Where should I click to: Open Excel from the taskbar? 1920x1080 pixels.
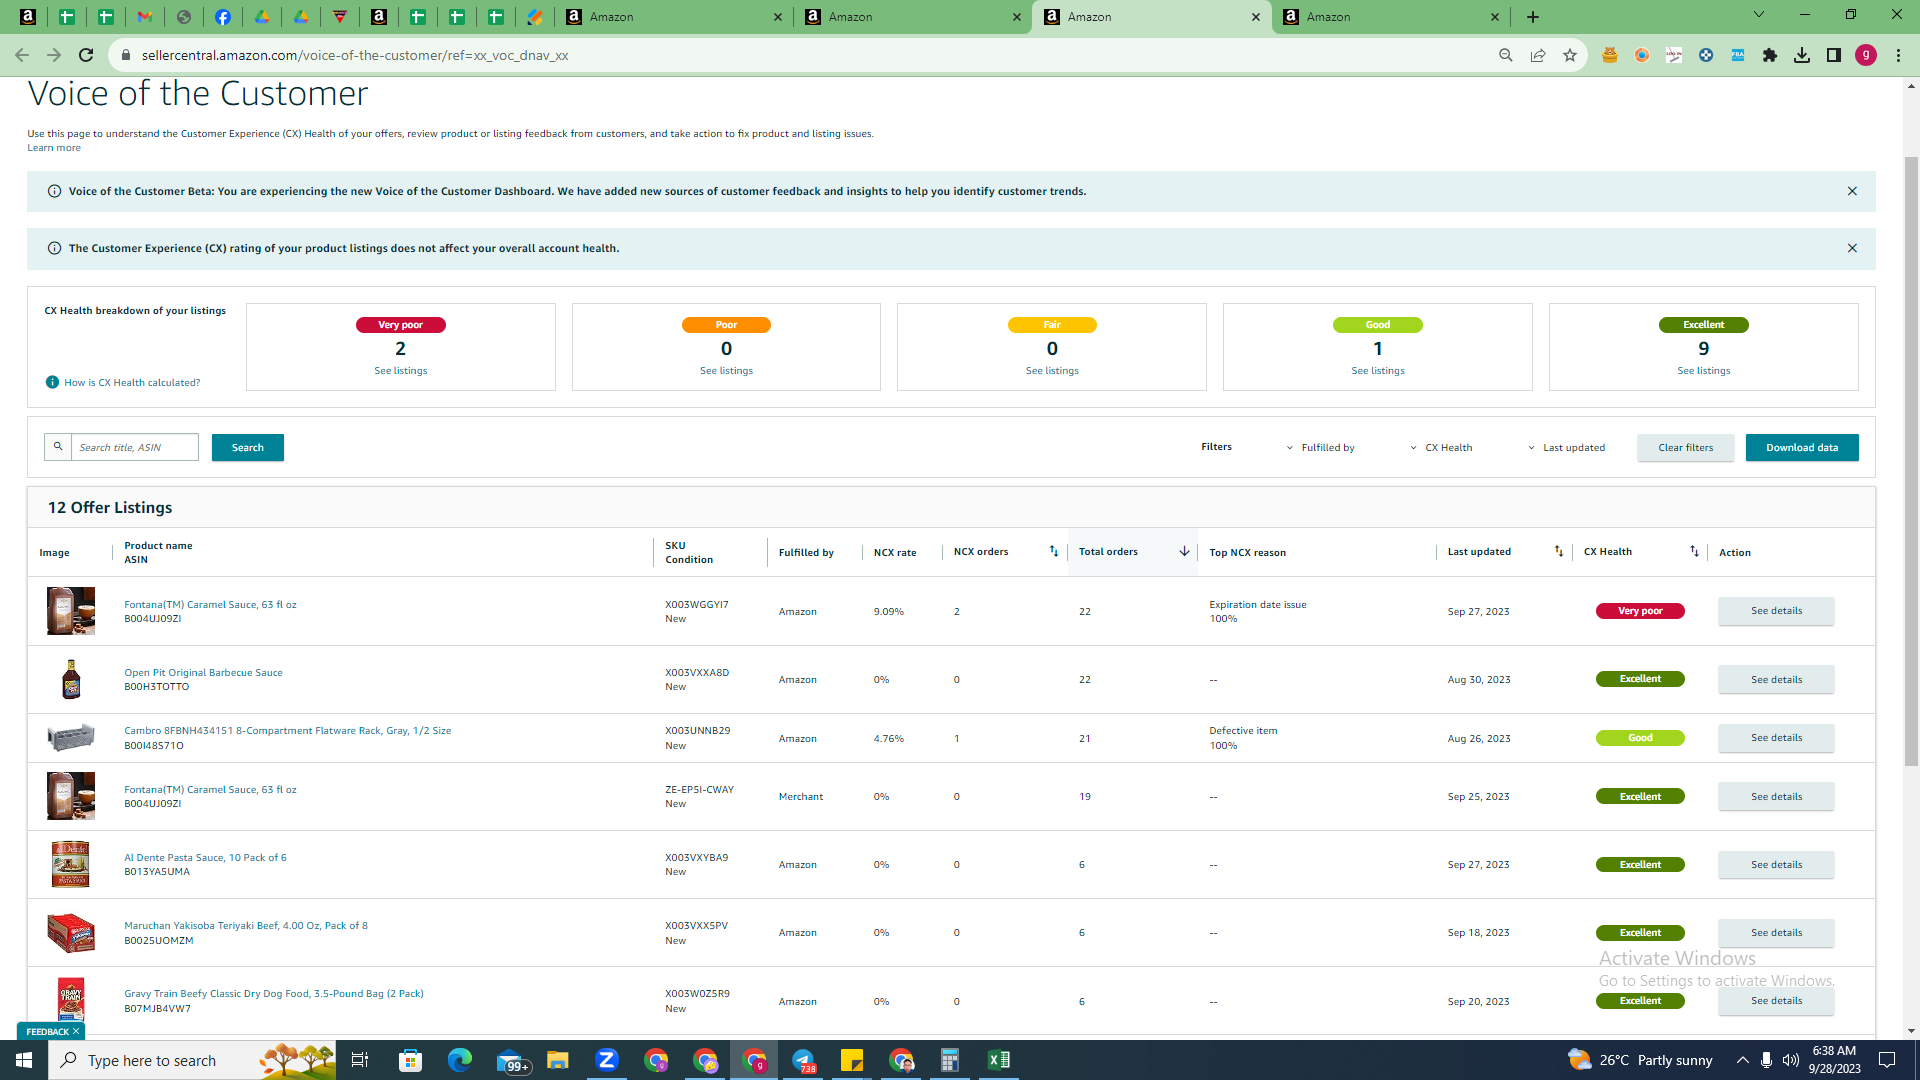(x=998, y=1060)
